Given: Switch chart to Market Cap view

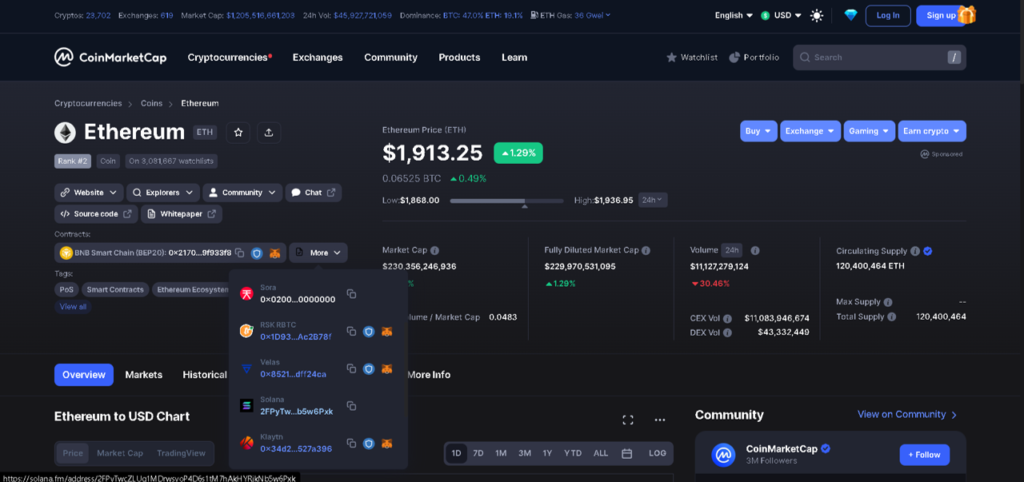Looking at the screenshot, I should click(x=120, y=453).
